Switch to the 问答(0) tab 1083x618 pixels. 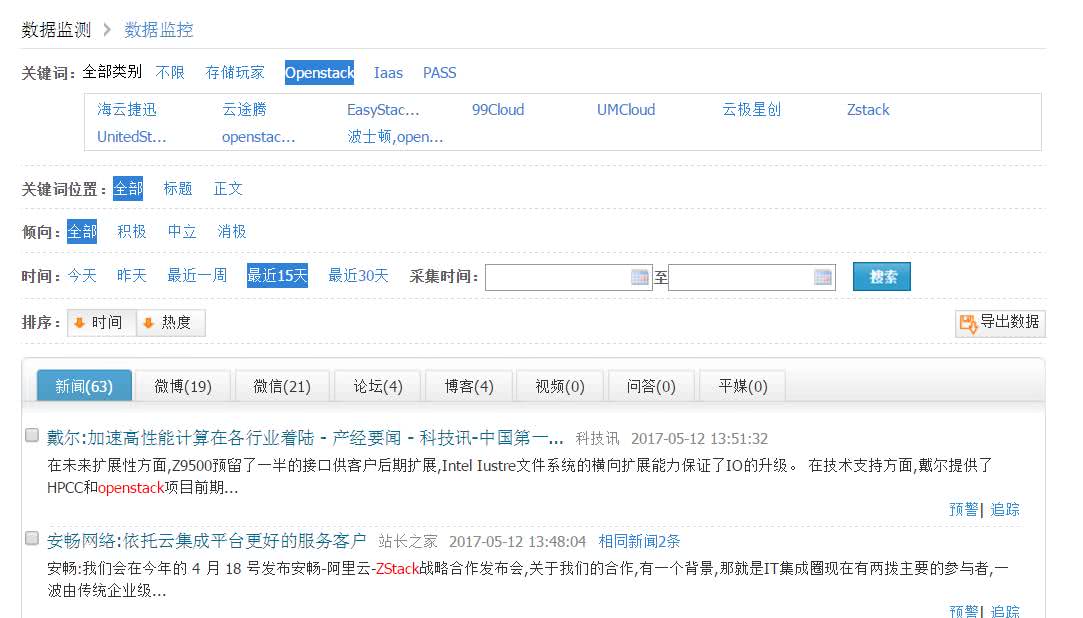pyautogui.click(x=651, y=386)
